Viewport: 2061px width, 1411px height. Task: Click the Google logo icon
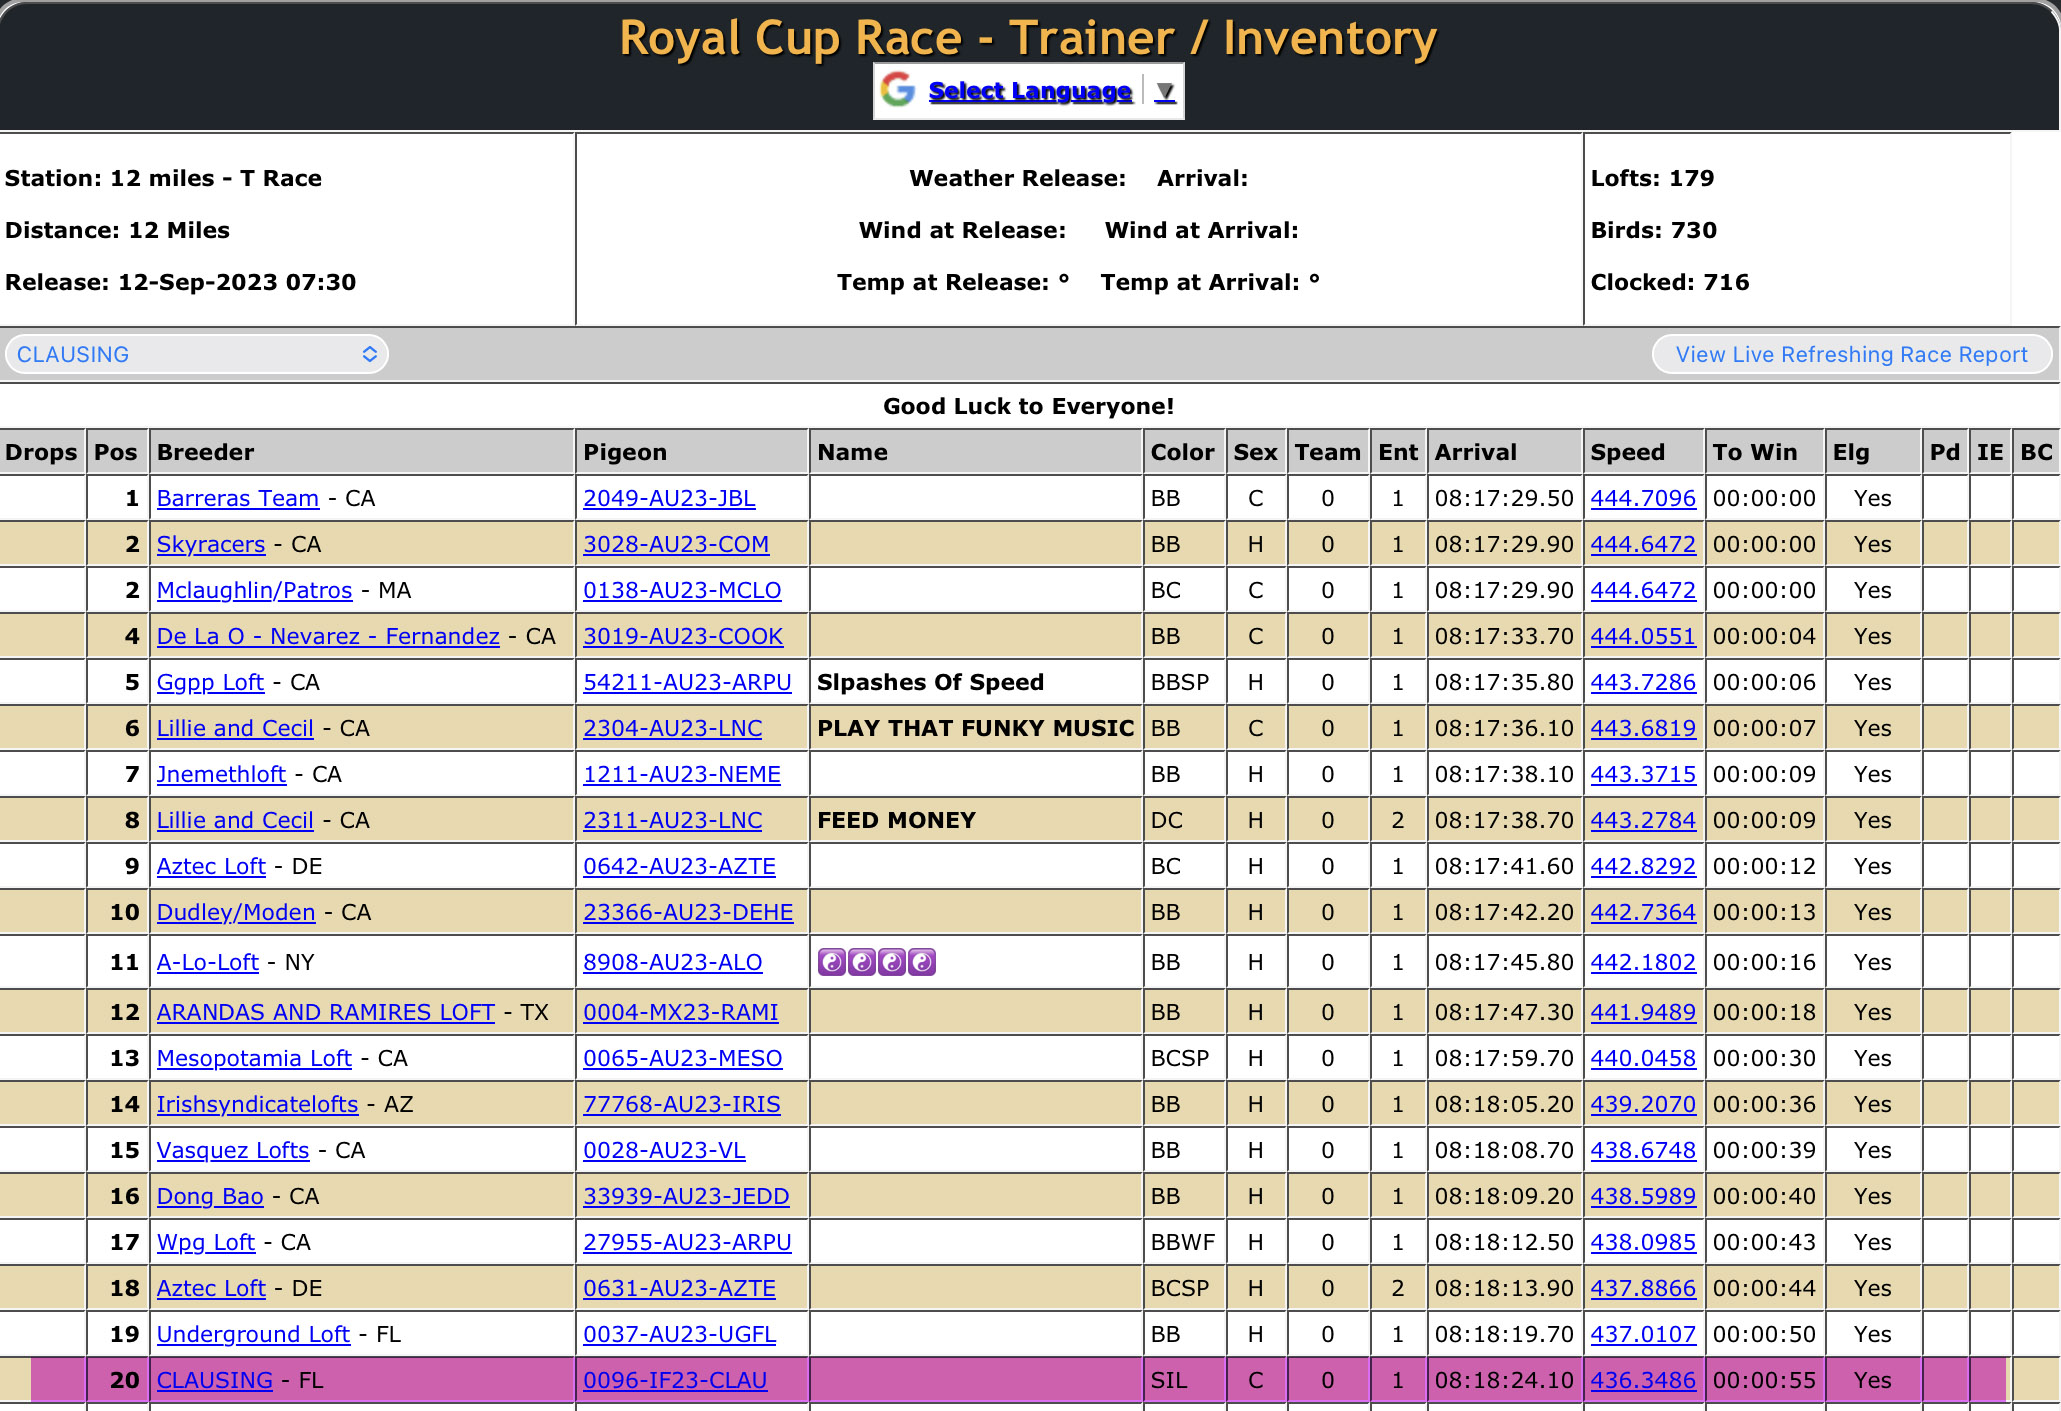[897, 90]
